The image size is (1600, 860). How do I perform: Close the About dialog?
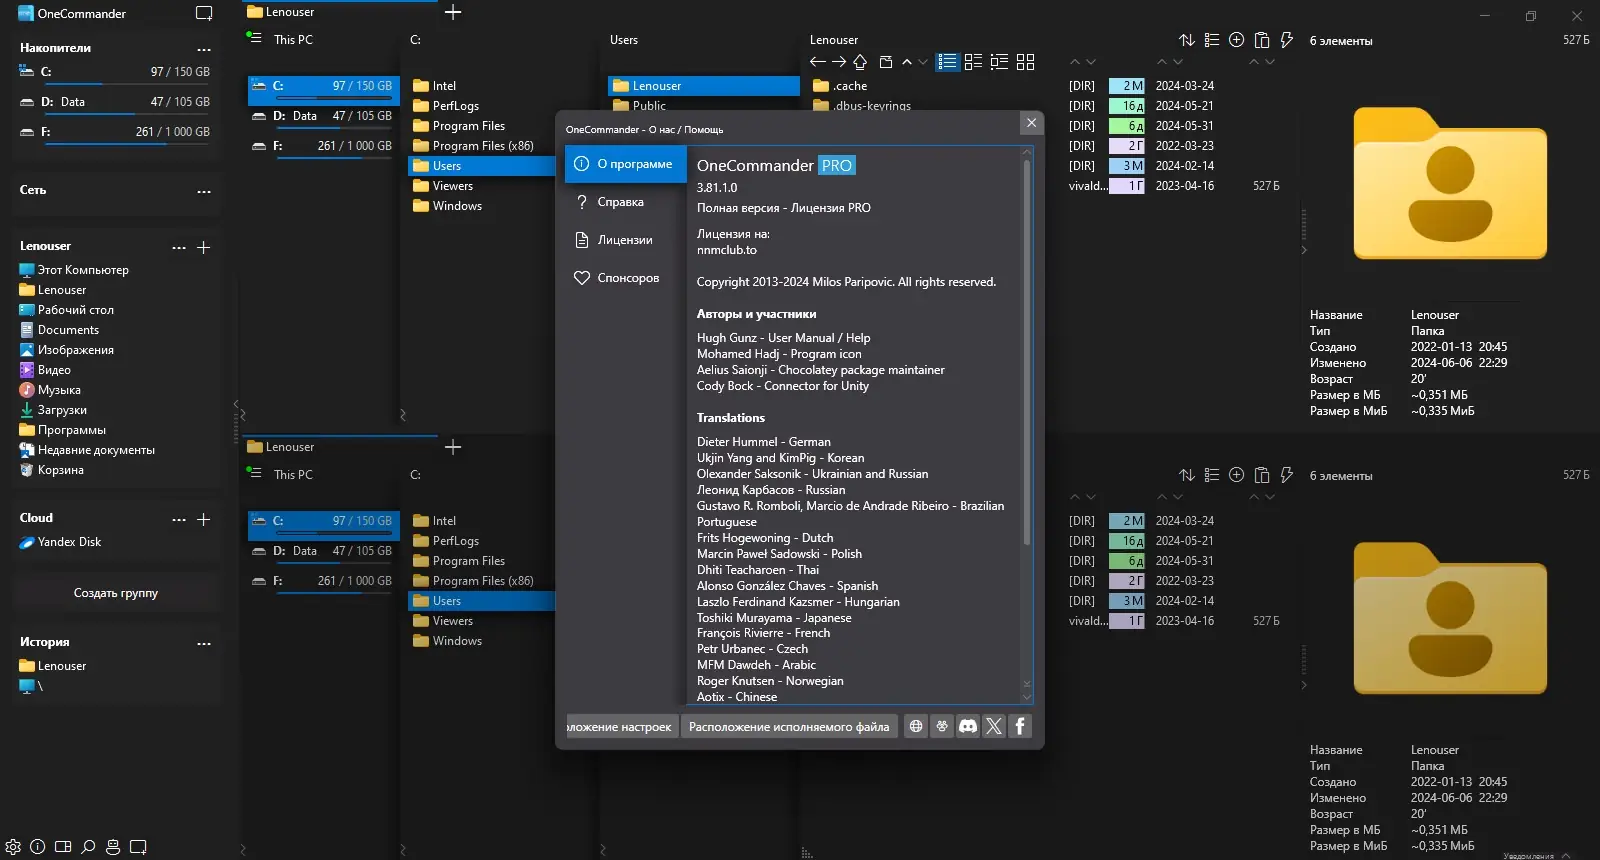tap(1032, 123)
